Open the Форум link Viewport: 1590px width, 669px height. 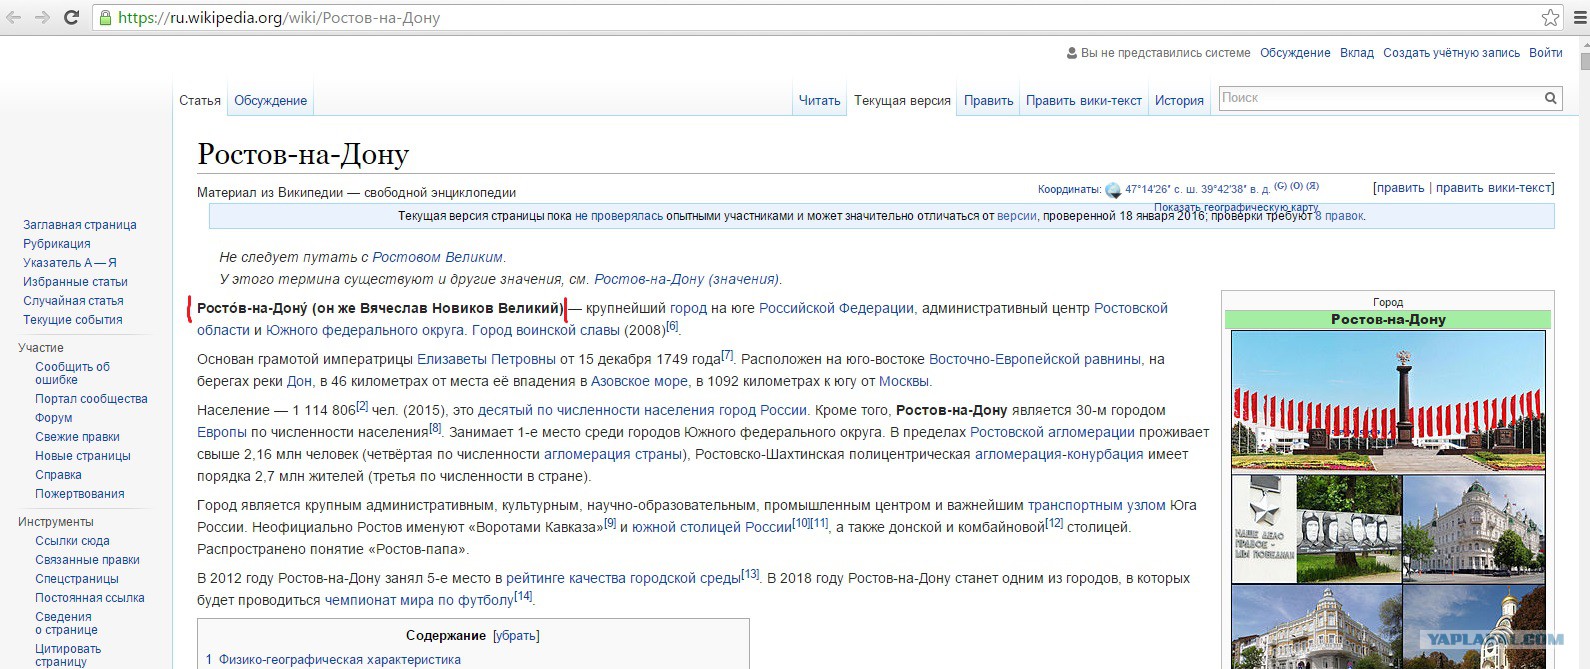click(x=53, y=418)
